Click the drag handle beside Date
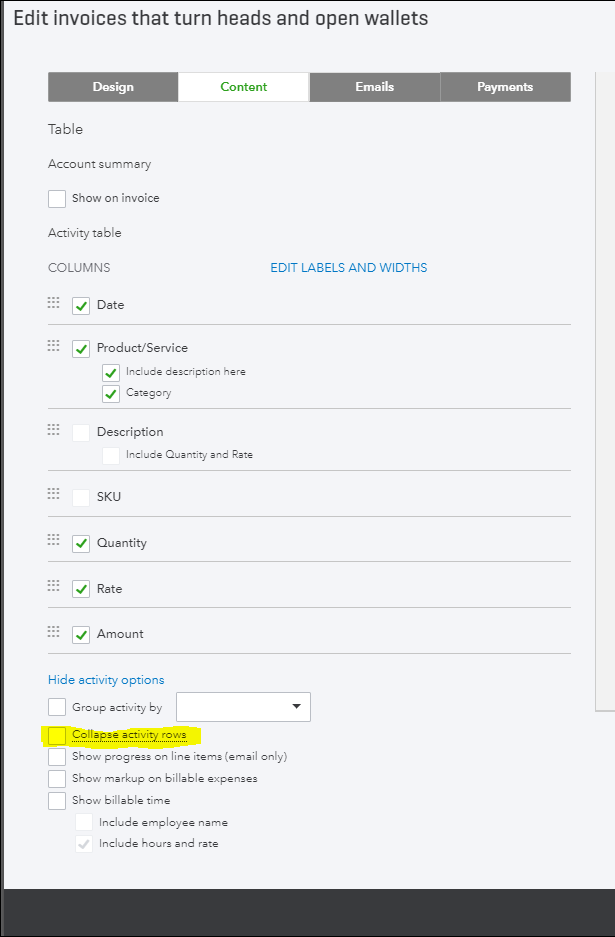 [x=54, y=303]
